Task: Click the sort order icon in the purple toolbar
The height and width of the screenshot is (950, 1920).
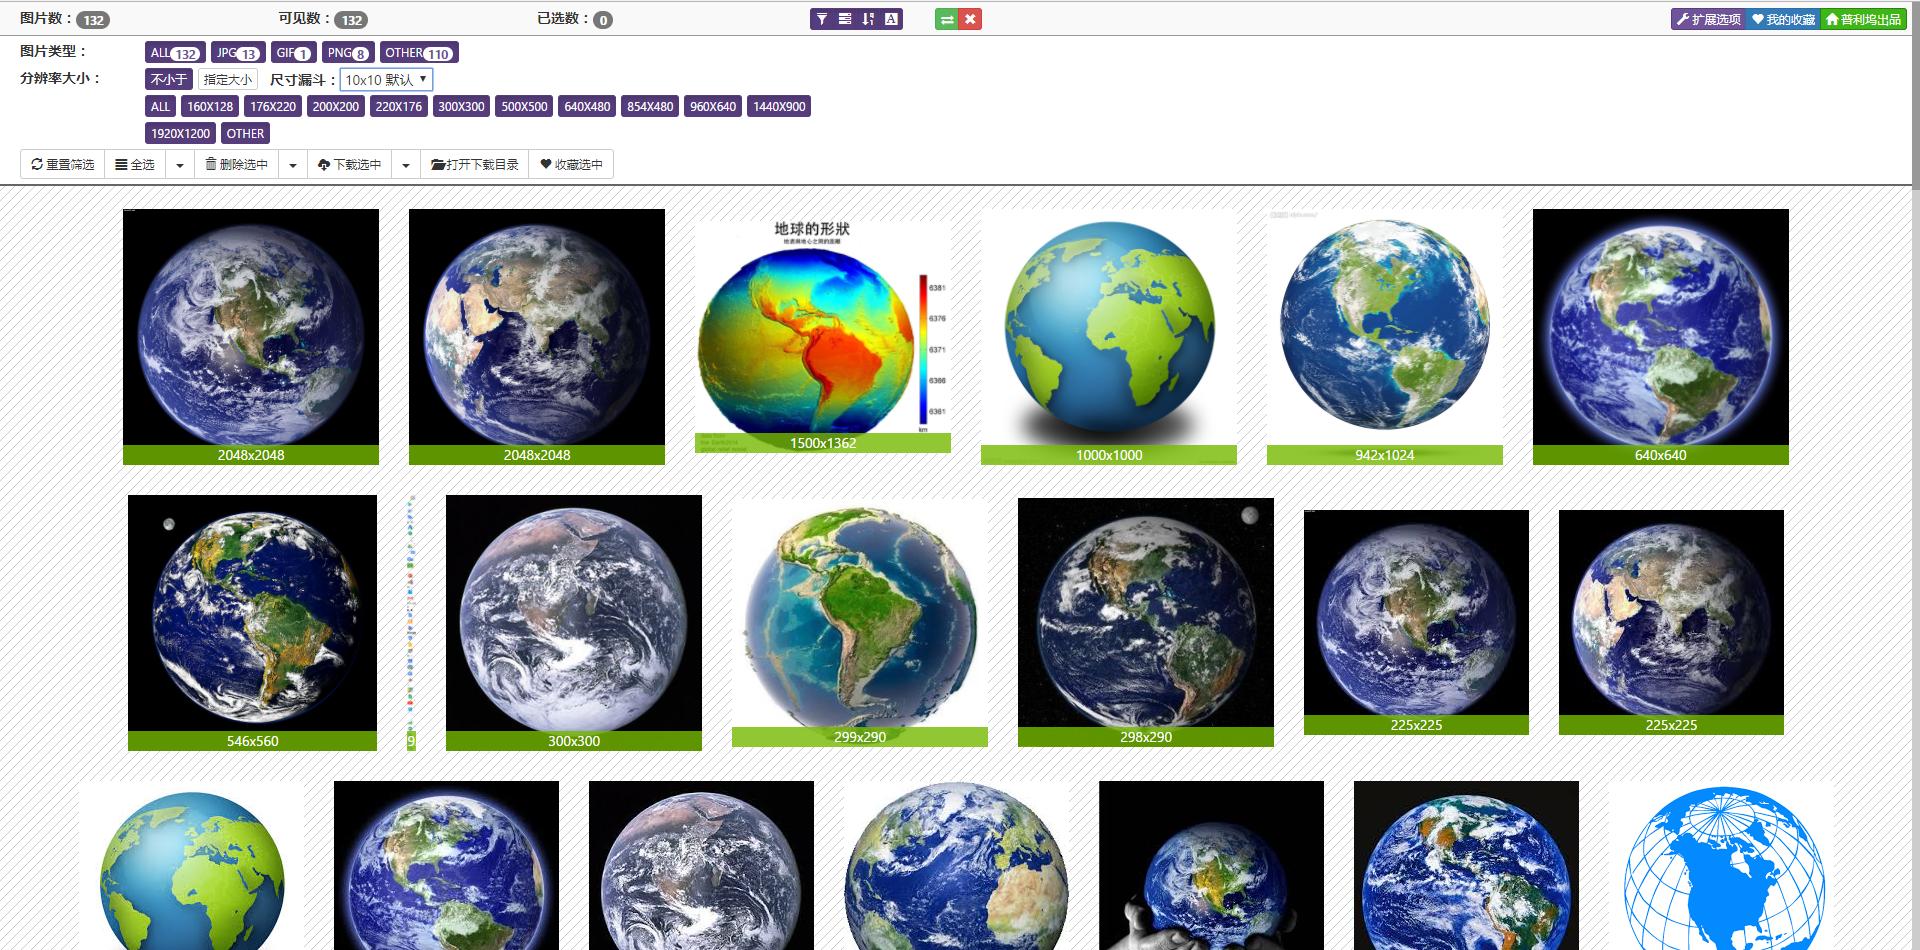Action: 868,19
